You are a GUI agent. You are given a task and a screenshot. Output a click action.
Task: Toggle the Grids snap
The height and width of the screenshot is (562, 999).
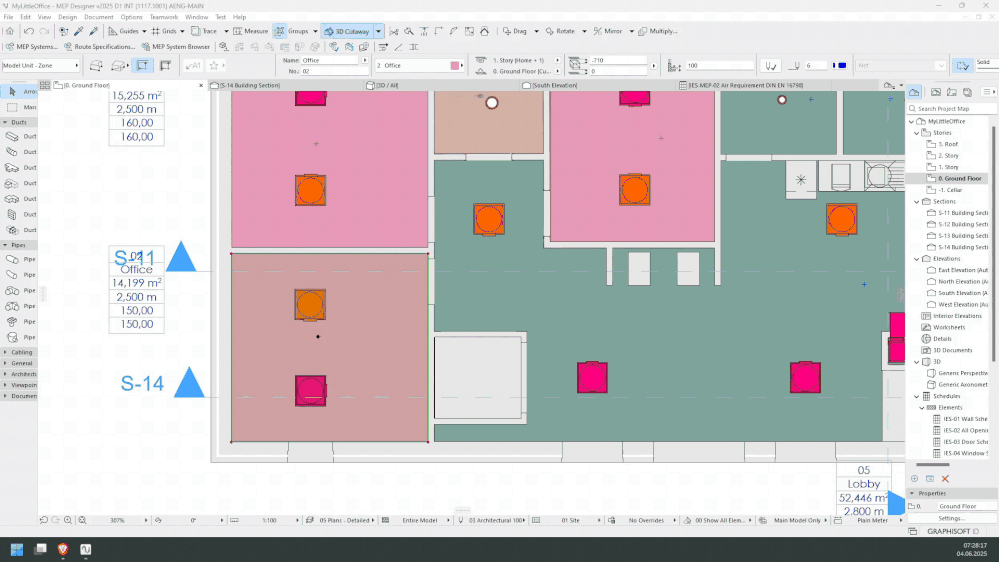click(x=164, y=31)
